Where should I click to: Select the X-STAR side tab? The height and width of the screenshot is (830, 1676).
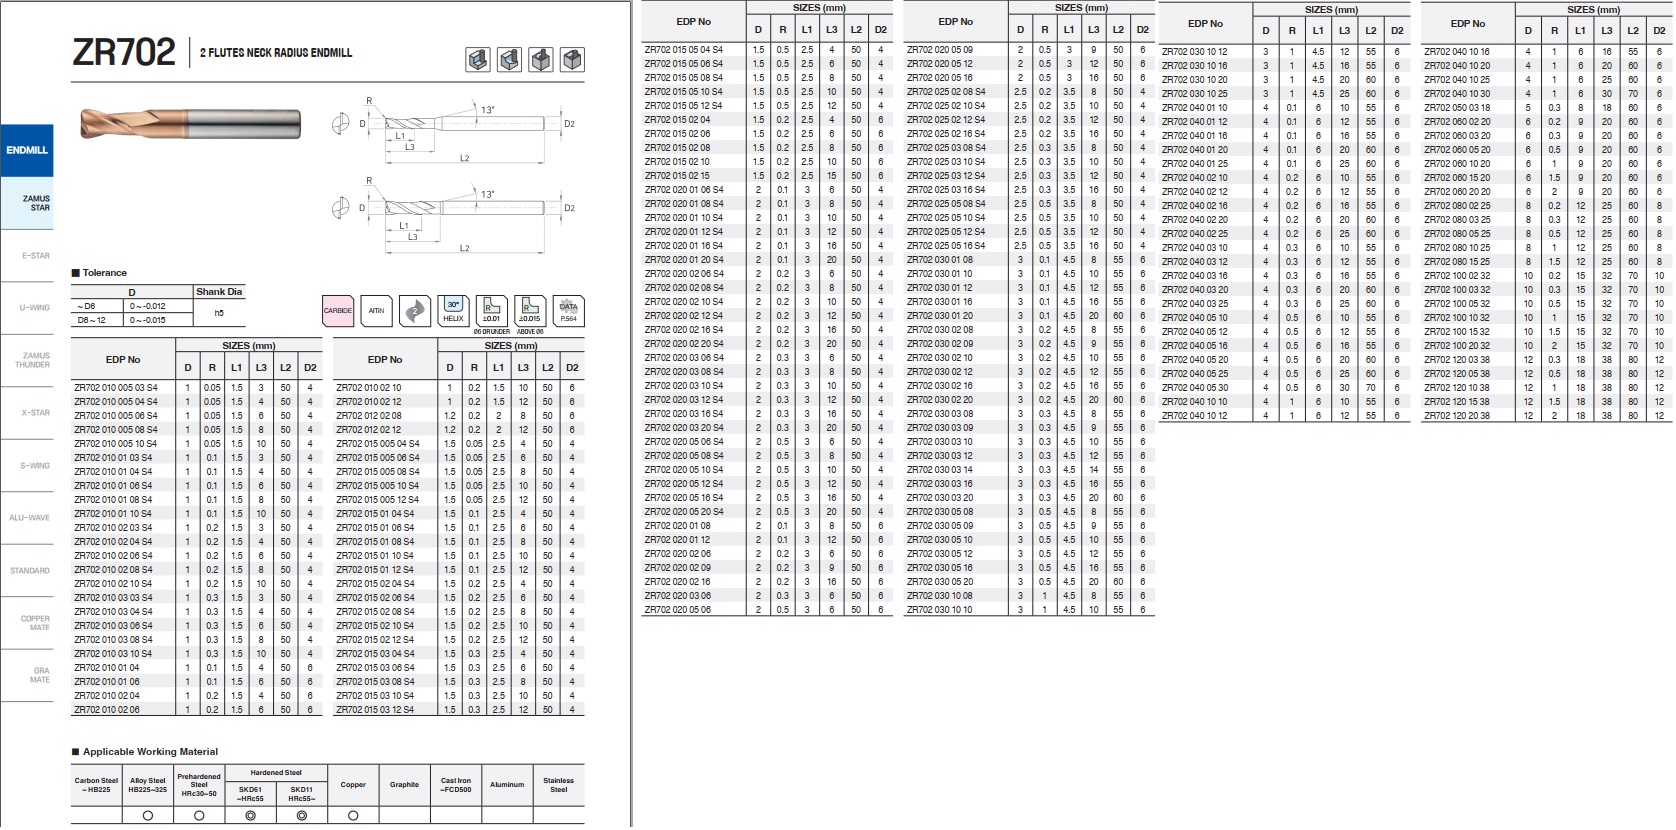click(x=27, y=412)
